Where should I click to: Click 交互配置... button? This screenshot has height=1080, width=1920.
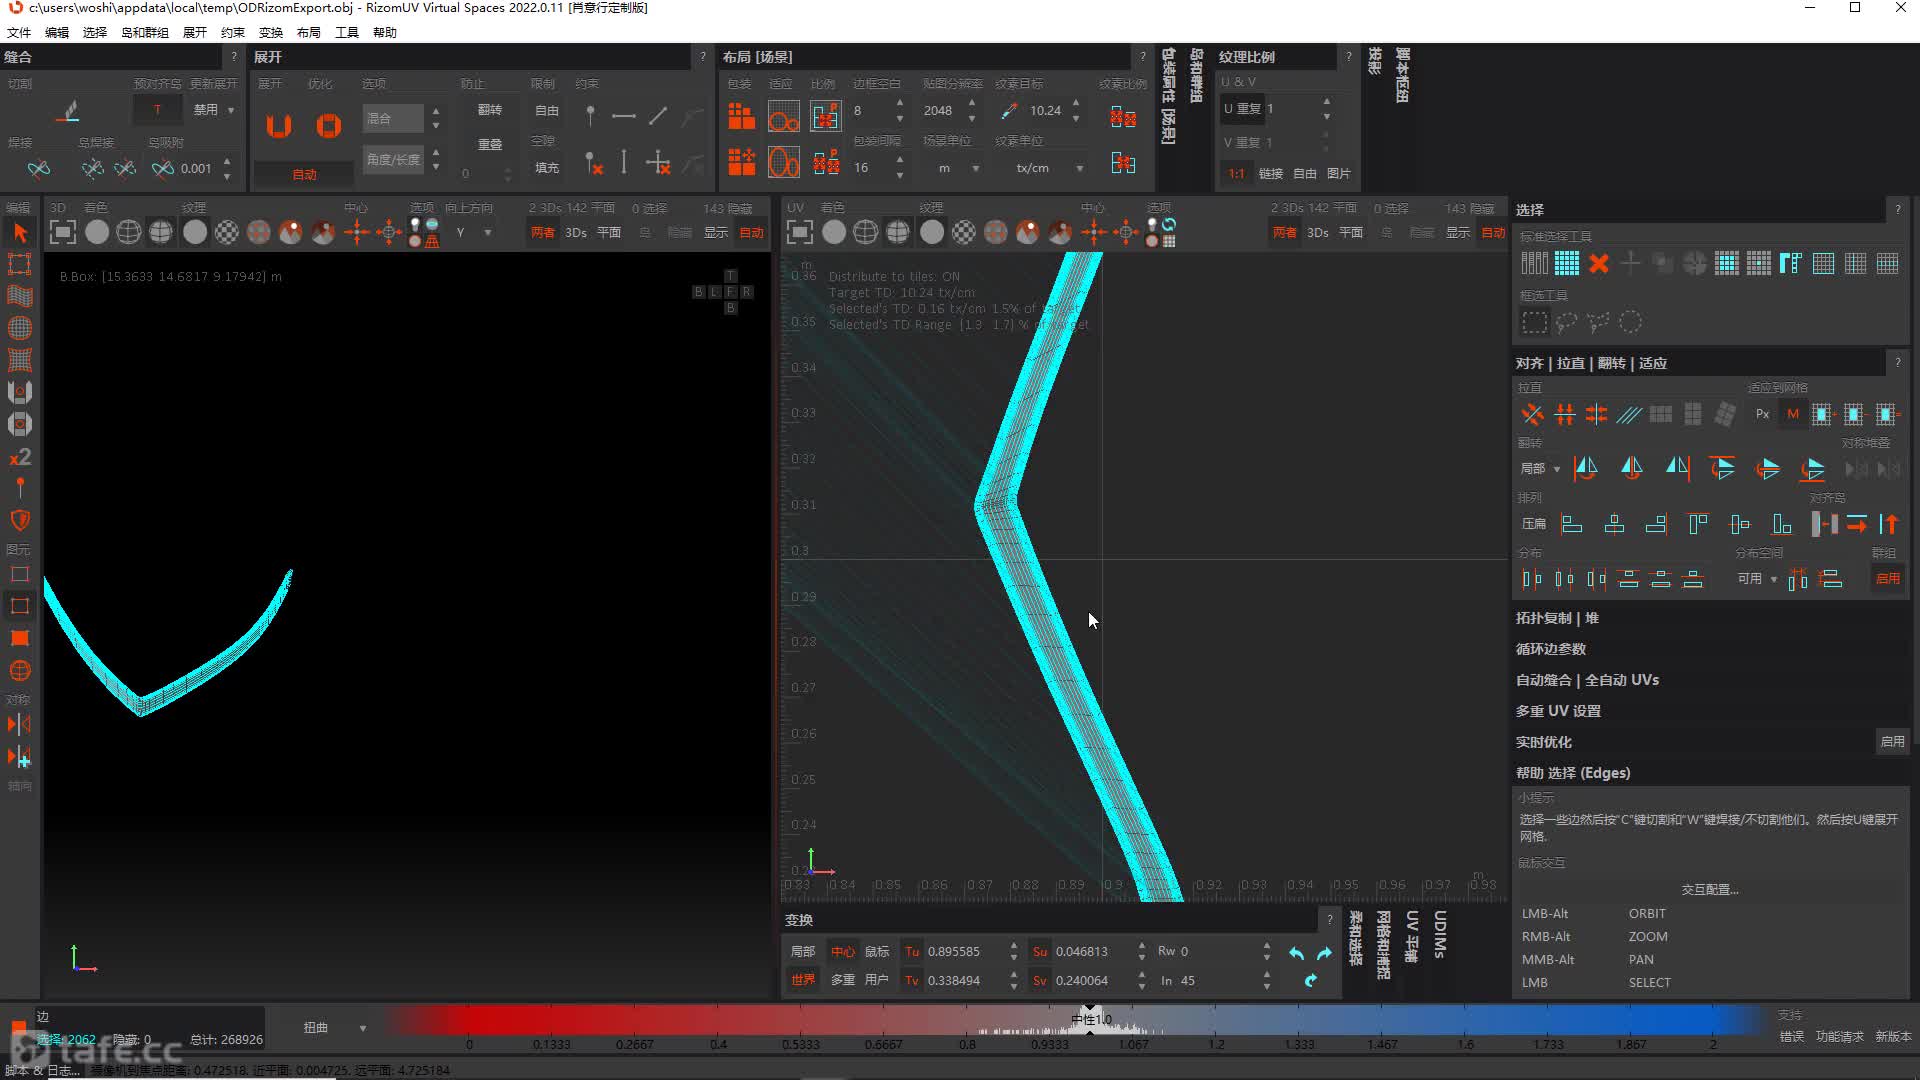coord(1710,890)
